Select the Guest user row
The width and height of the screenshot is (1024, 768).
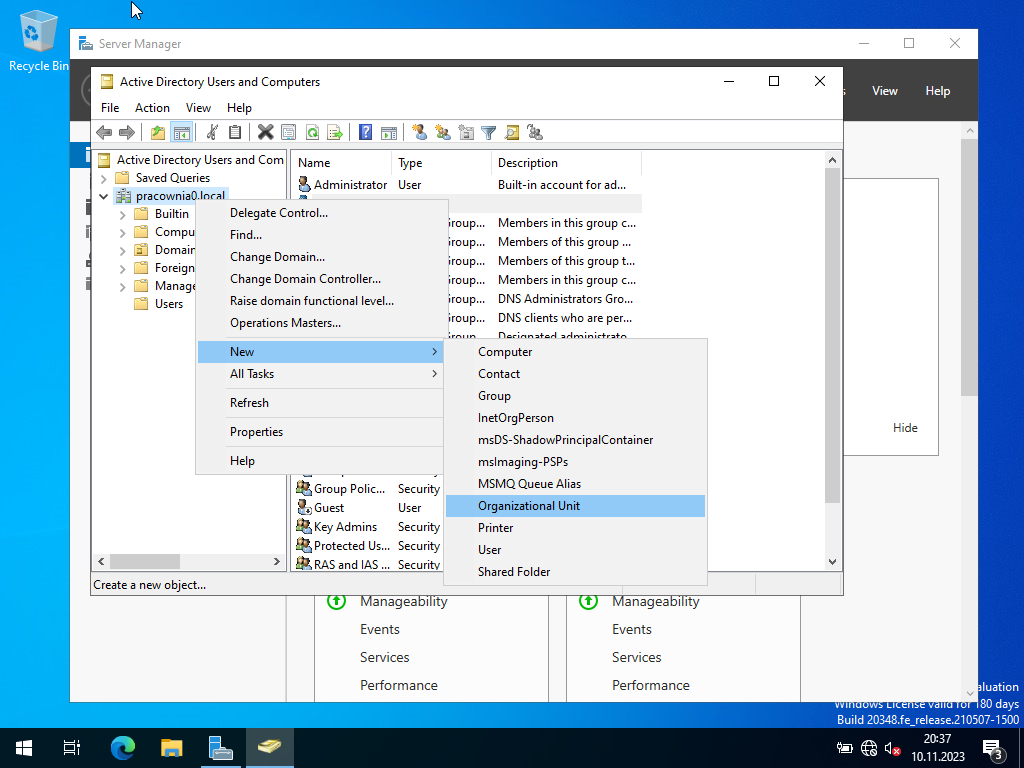coord(368,508)
